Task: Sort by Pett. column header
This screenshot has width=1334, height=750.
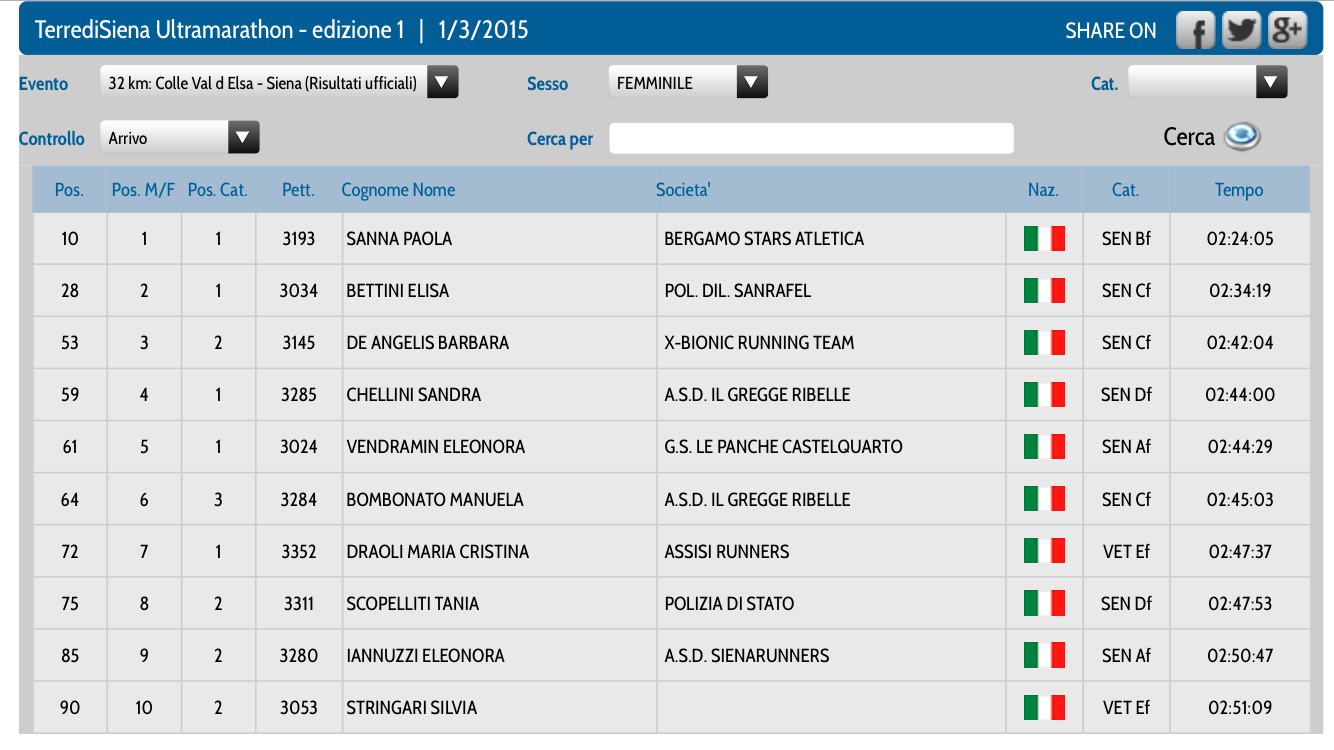Action: point(298,190)
